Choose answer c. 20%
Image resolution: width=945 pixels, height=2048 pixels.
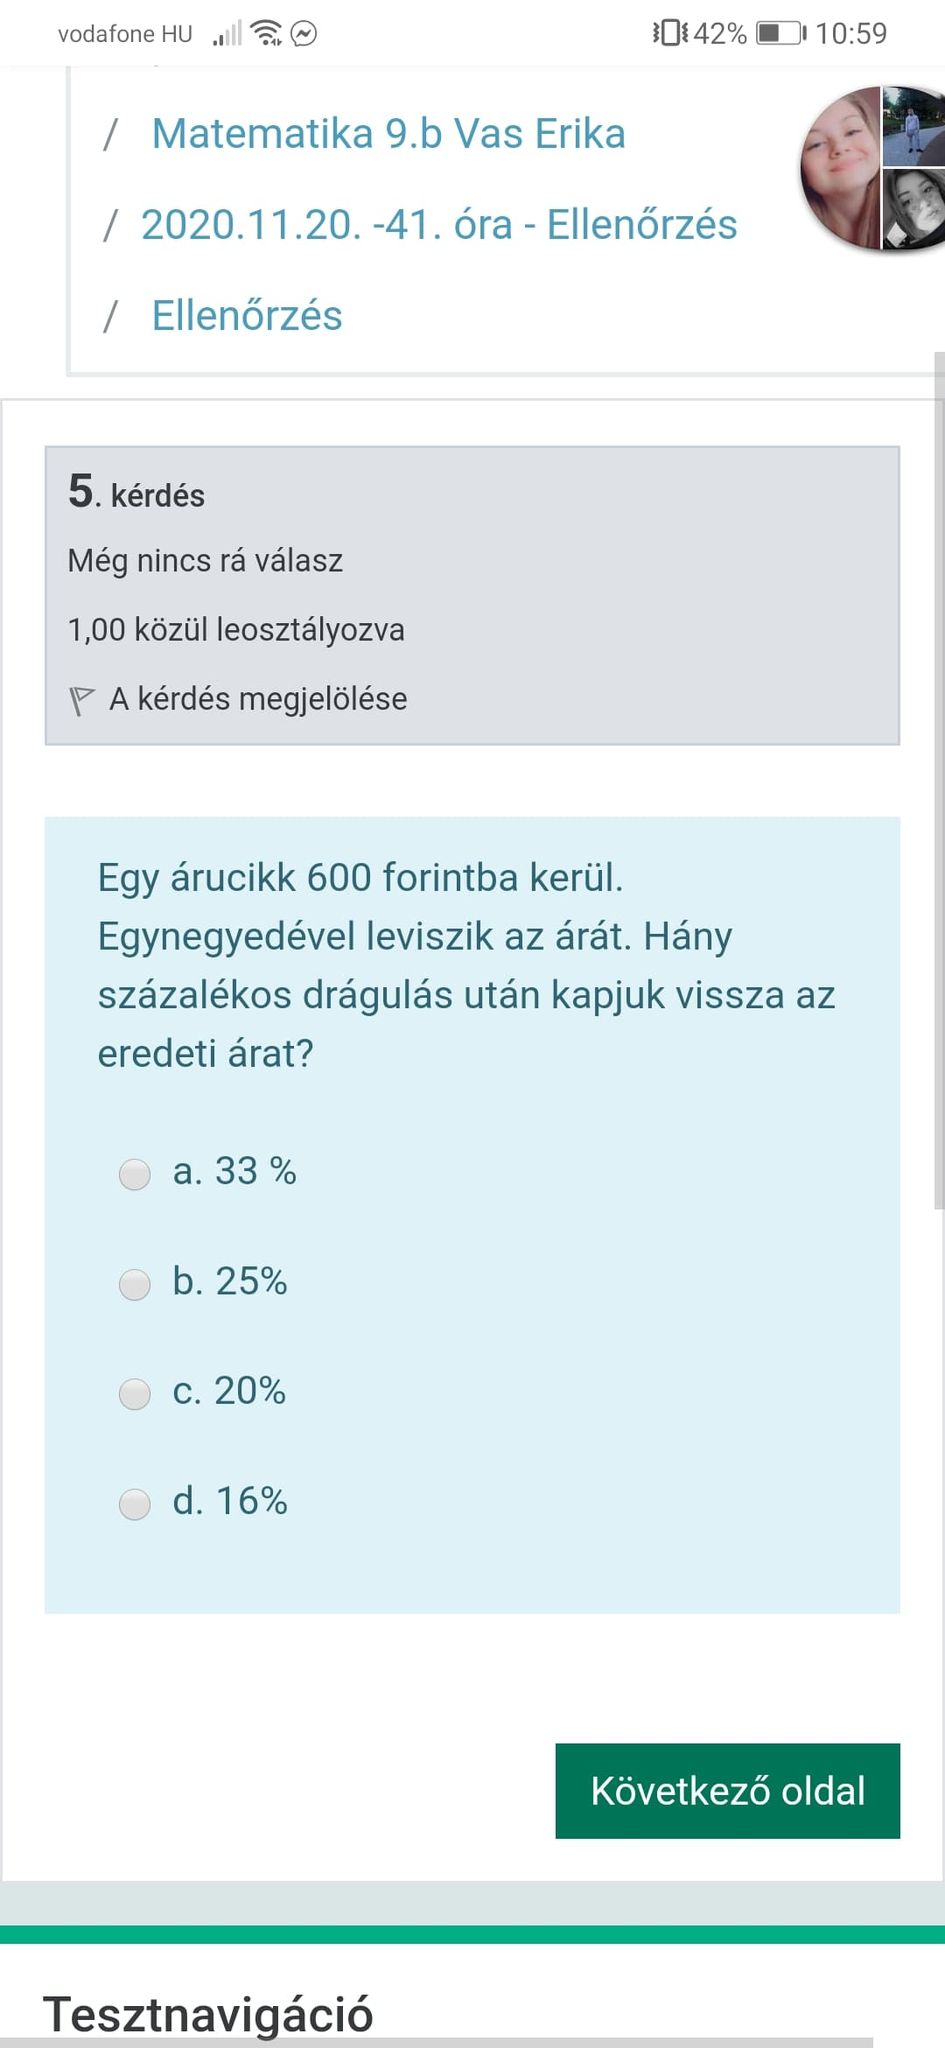coord(135,1393)
